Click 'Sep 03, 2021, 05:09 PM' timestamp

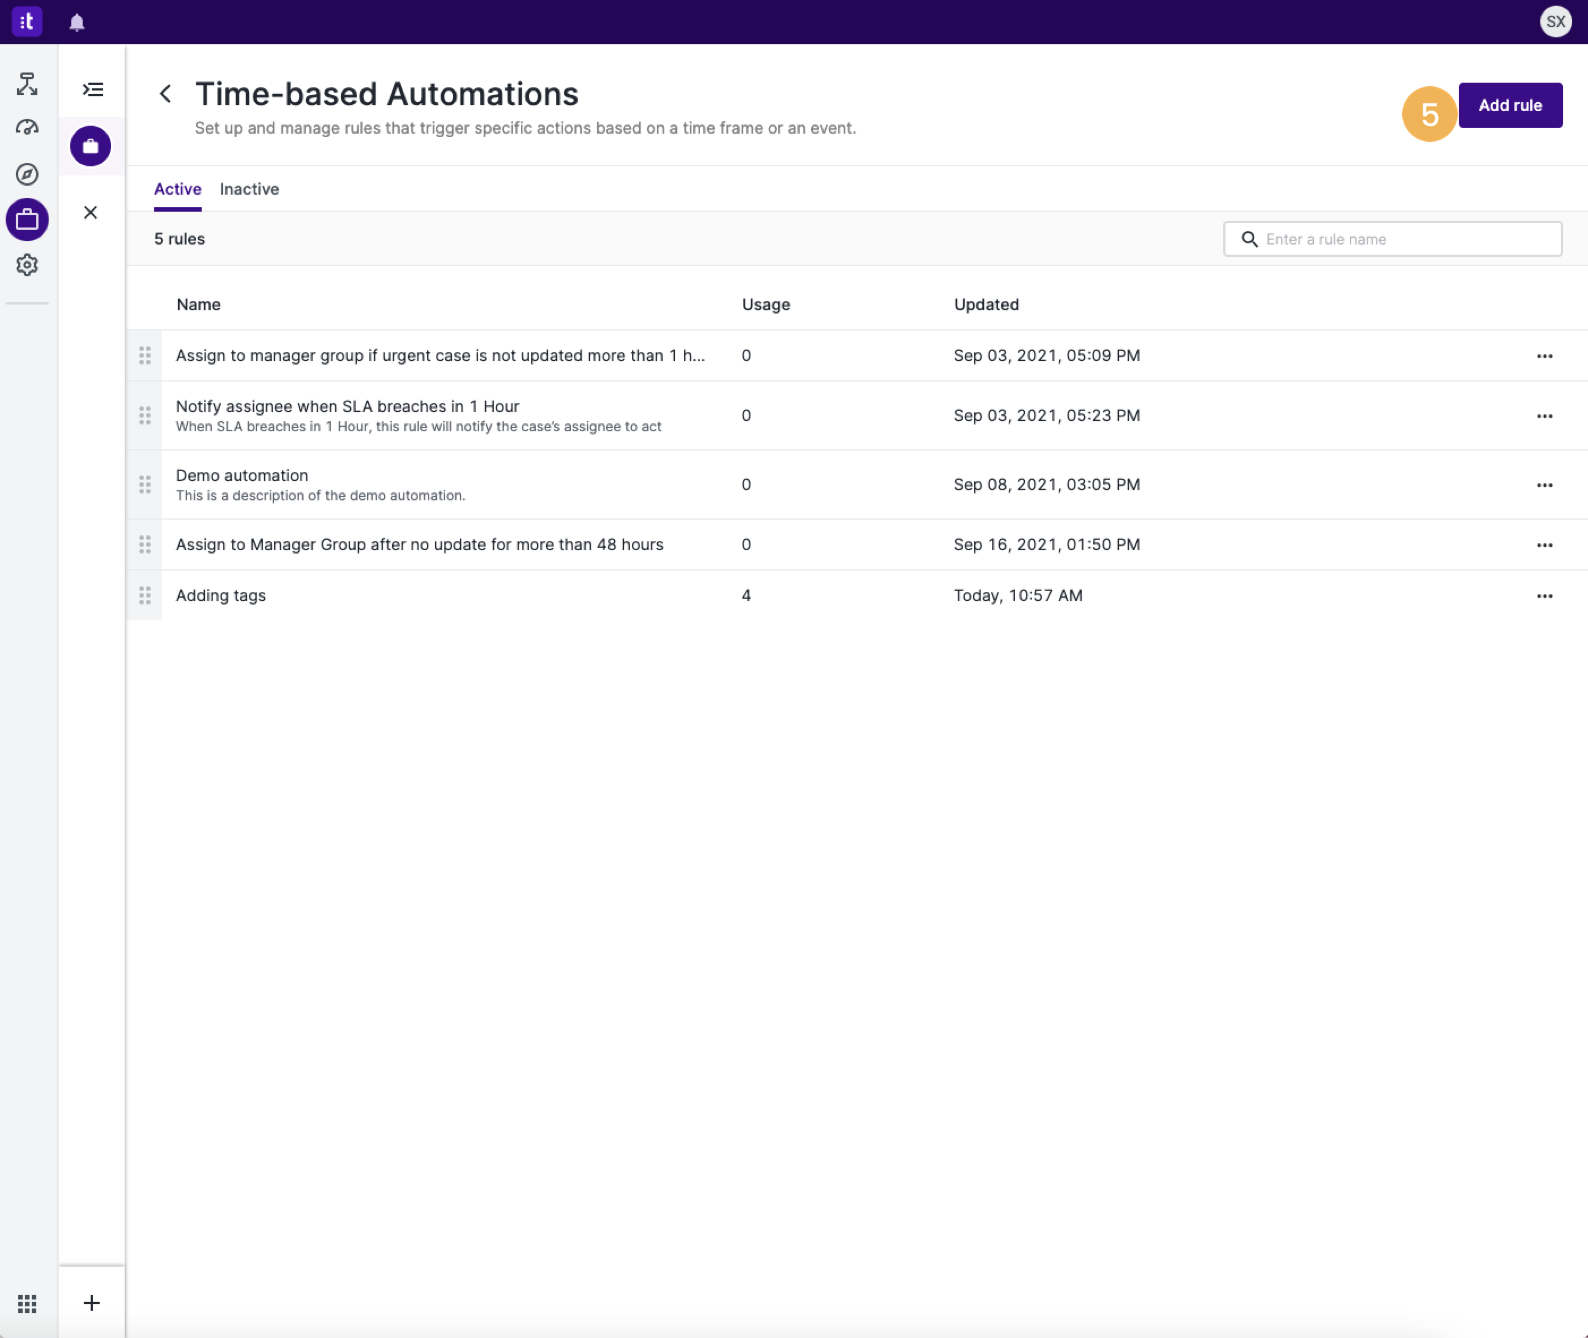1047,356
